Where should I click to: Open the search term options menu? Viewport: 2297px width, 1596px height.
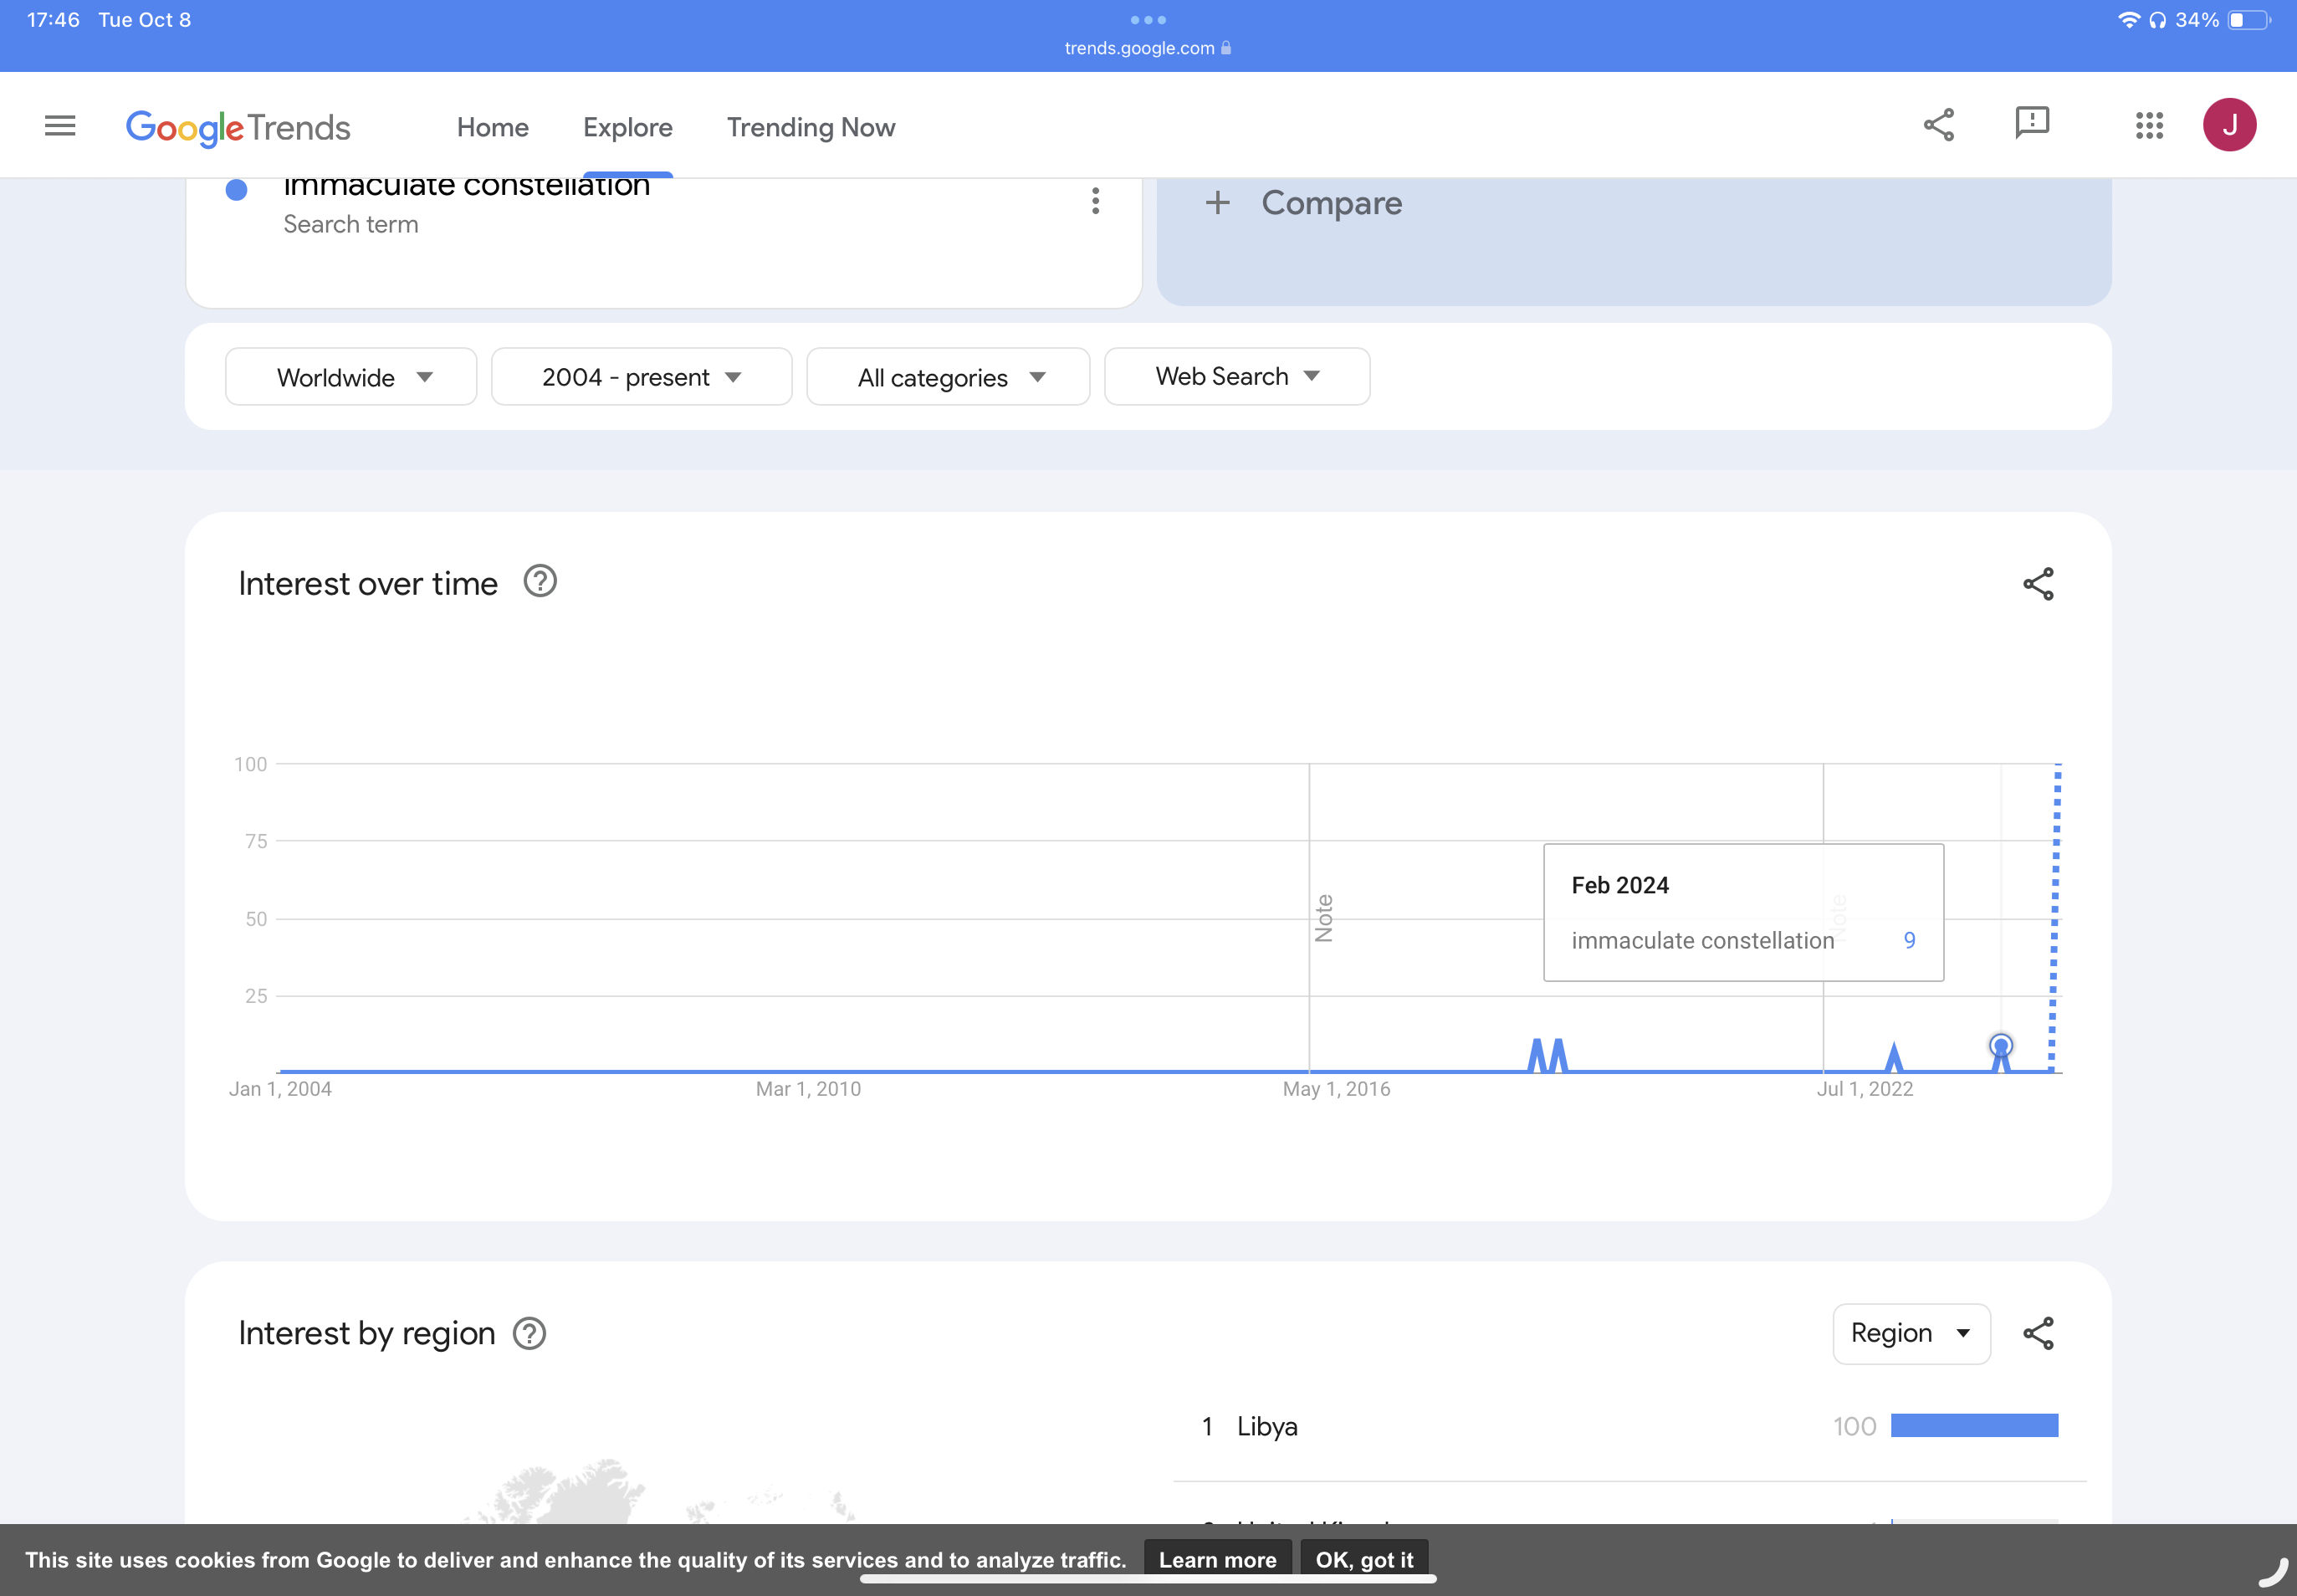coord(1095,201)
